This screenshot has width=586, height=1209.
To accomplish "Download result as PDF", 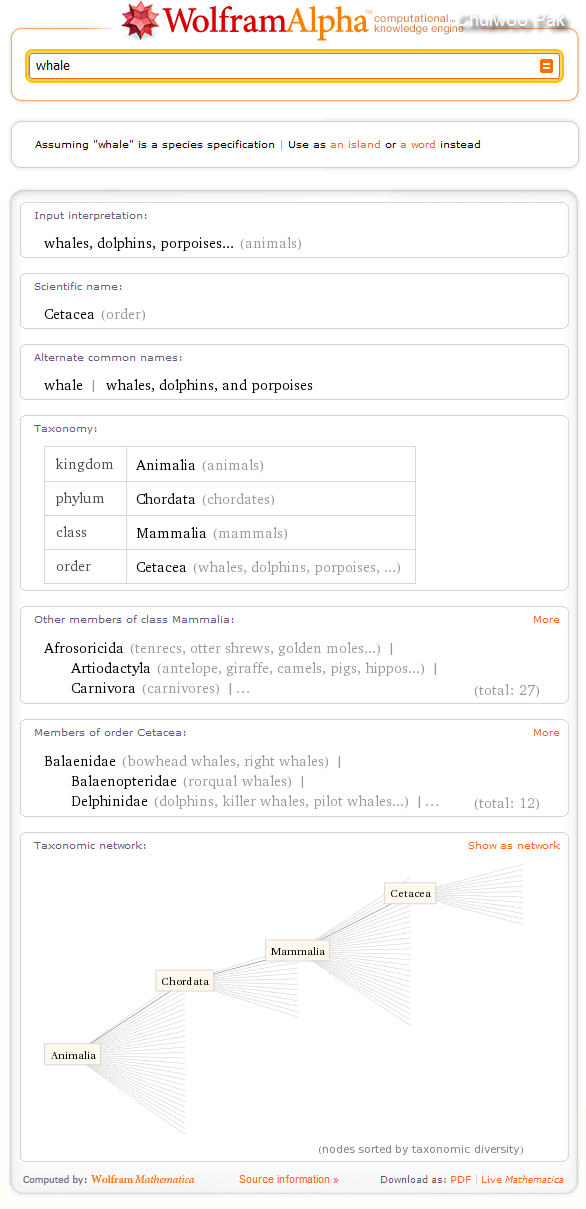I will (x=460, y=1180).
